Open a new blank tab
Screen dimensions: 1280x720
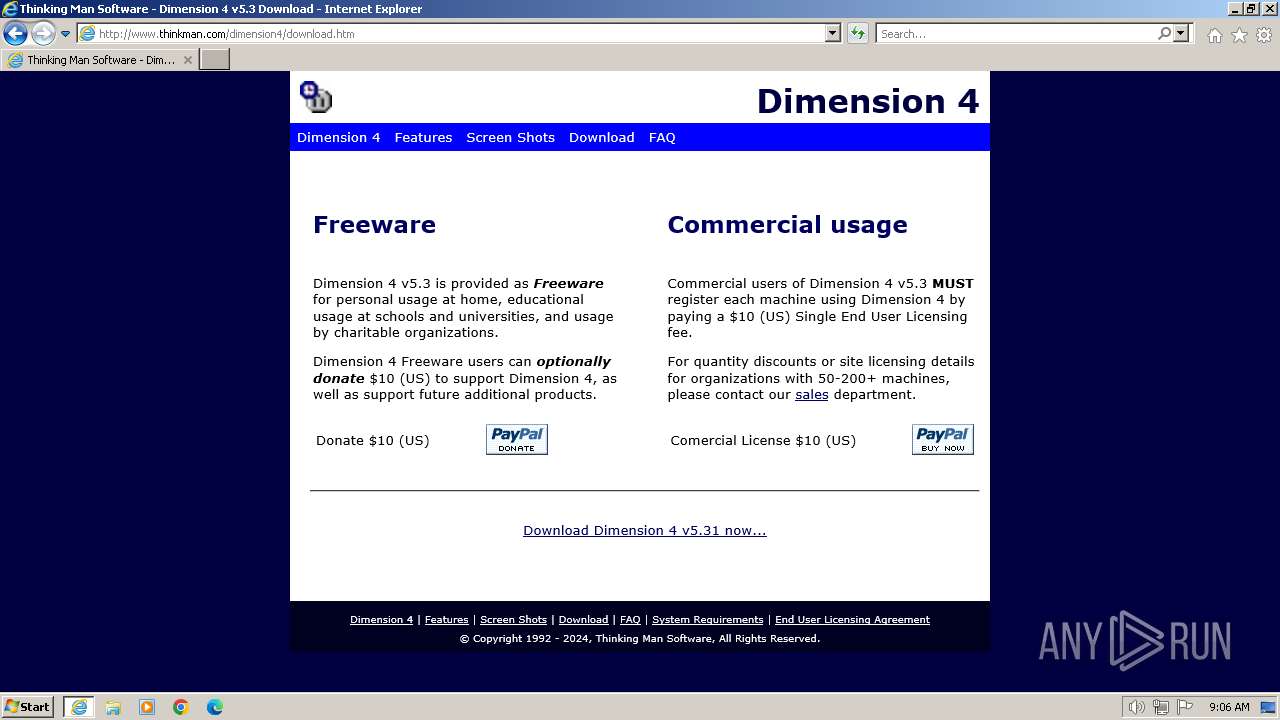[x=215, y=60]
